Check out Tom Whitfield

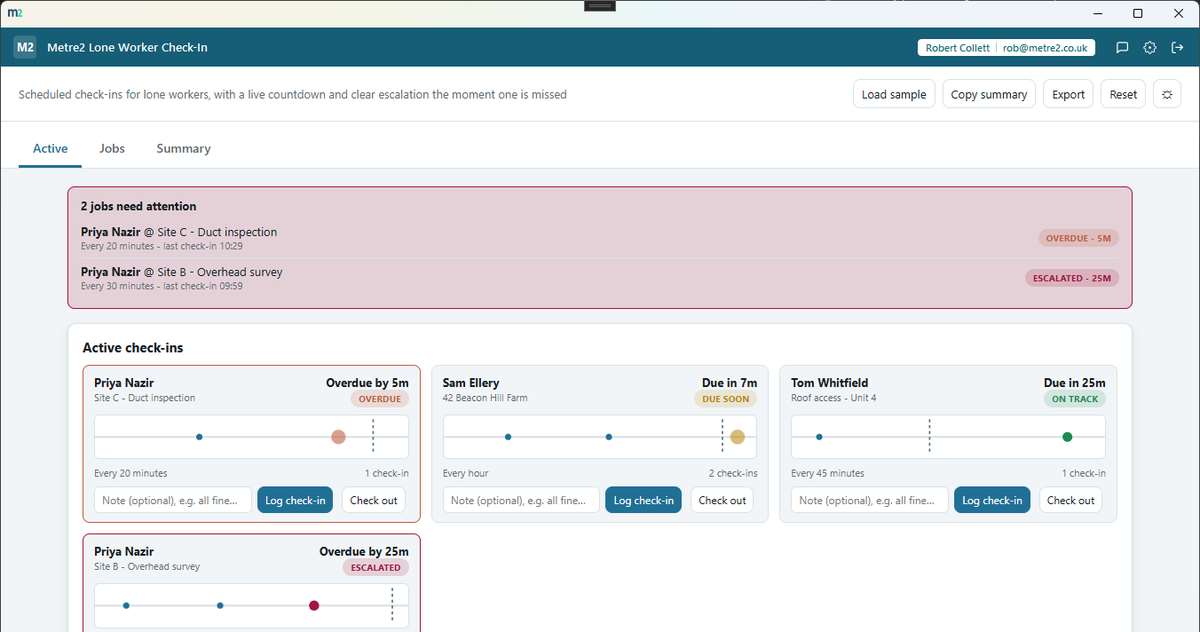point(1070,500)
